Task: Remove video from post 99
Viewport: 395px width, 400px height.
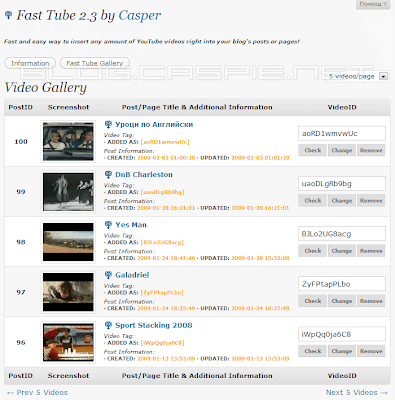Action: 371,201
